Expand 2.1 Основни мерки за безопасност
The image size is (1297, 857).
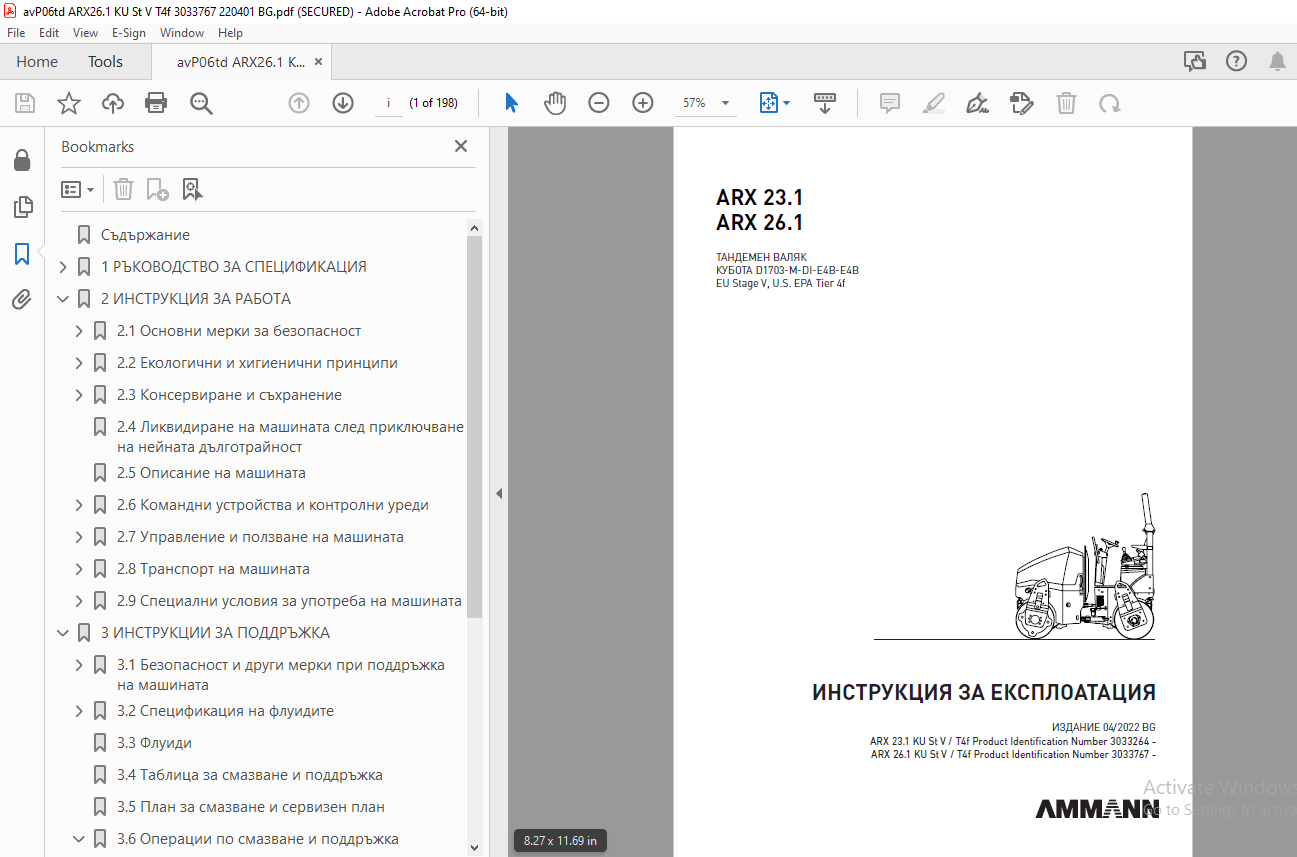click(x=79, y=331)
